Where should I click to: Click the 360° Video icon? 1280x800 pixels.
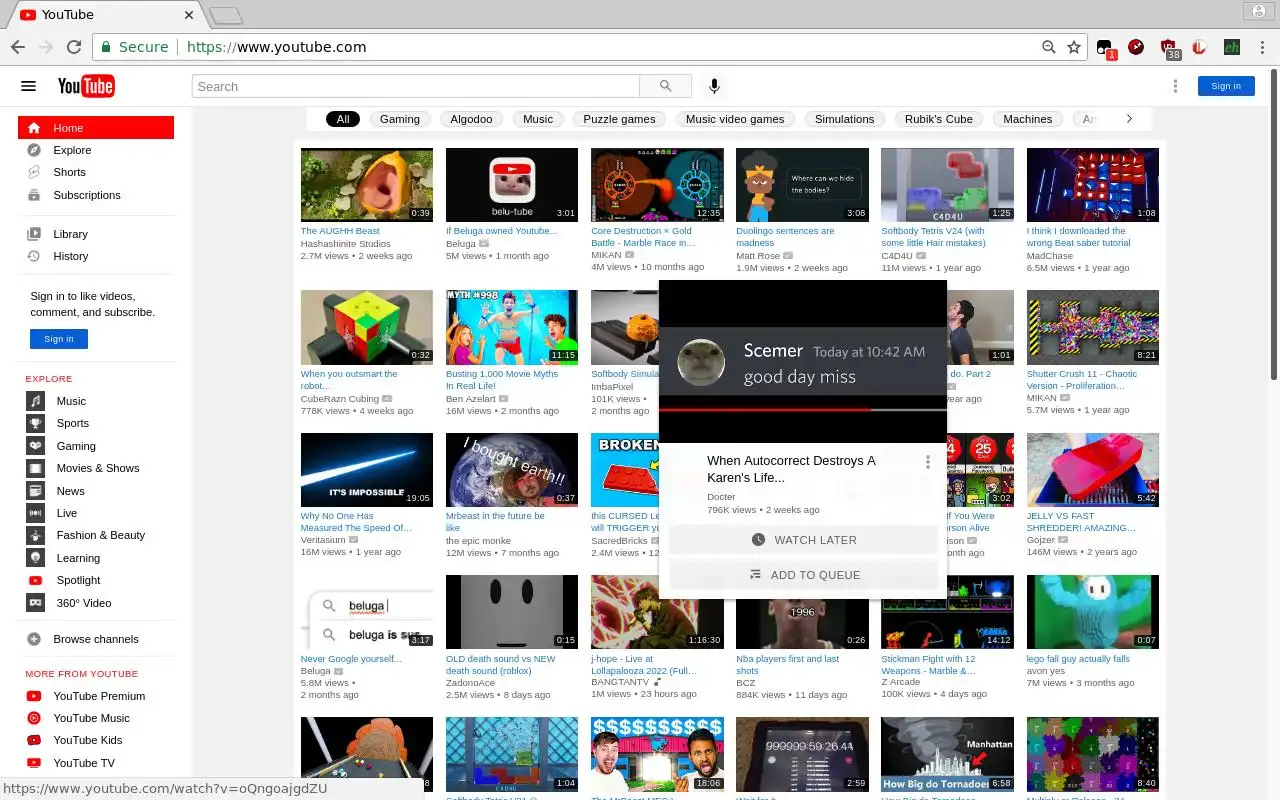tap(36, 603)
